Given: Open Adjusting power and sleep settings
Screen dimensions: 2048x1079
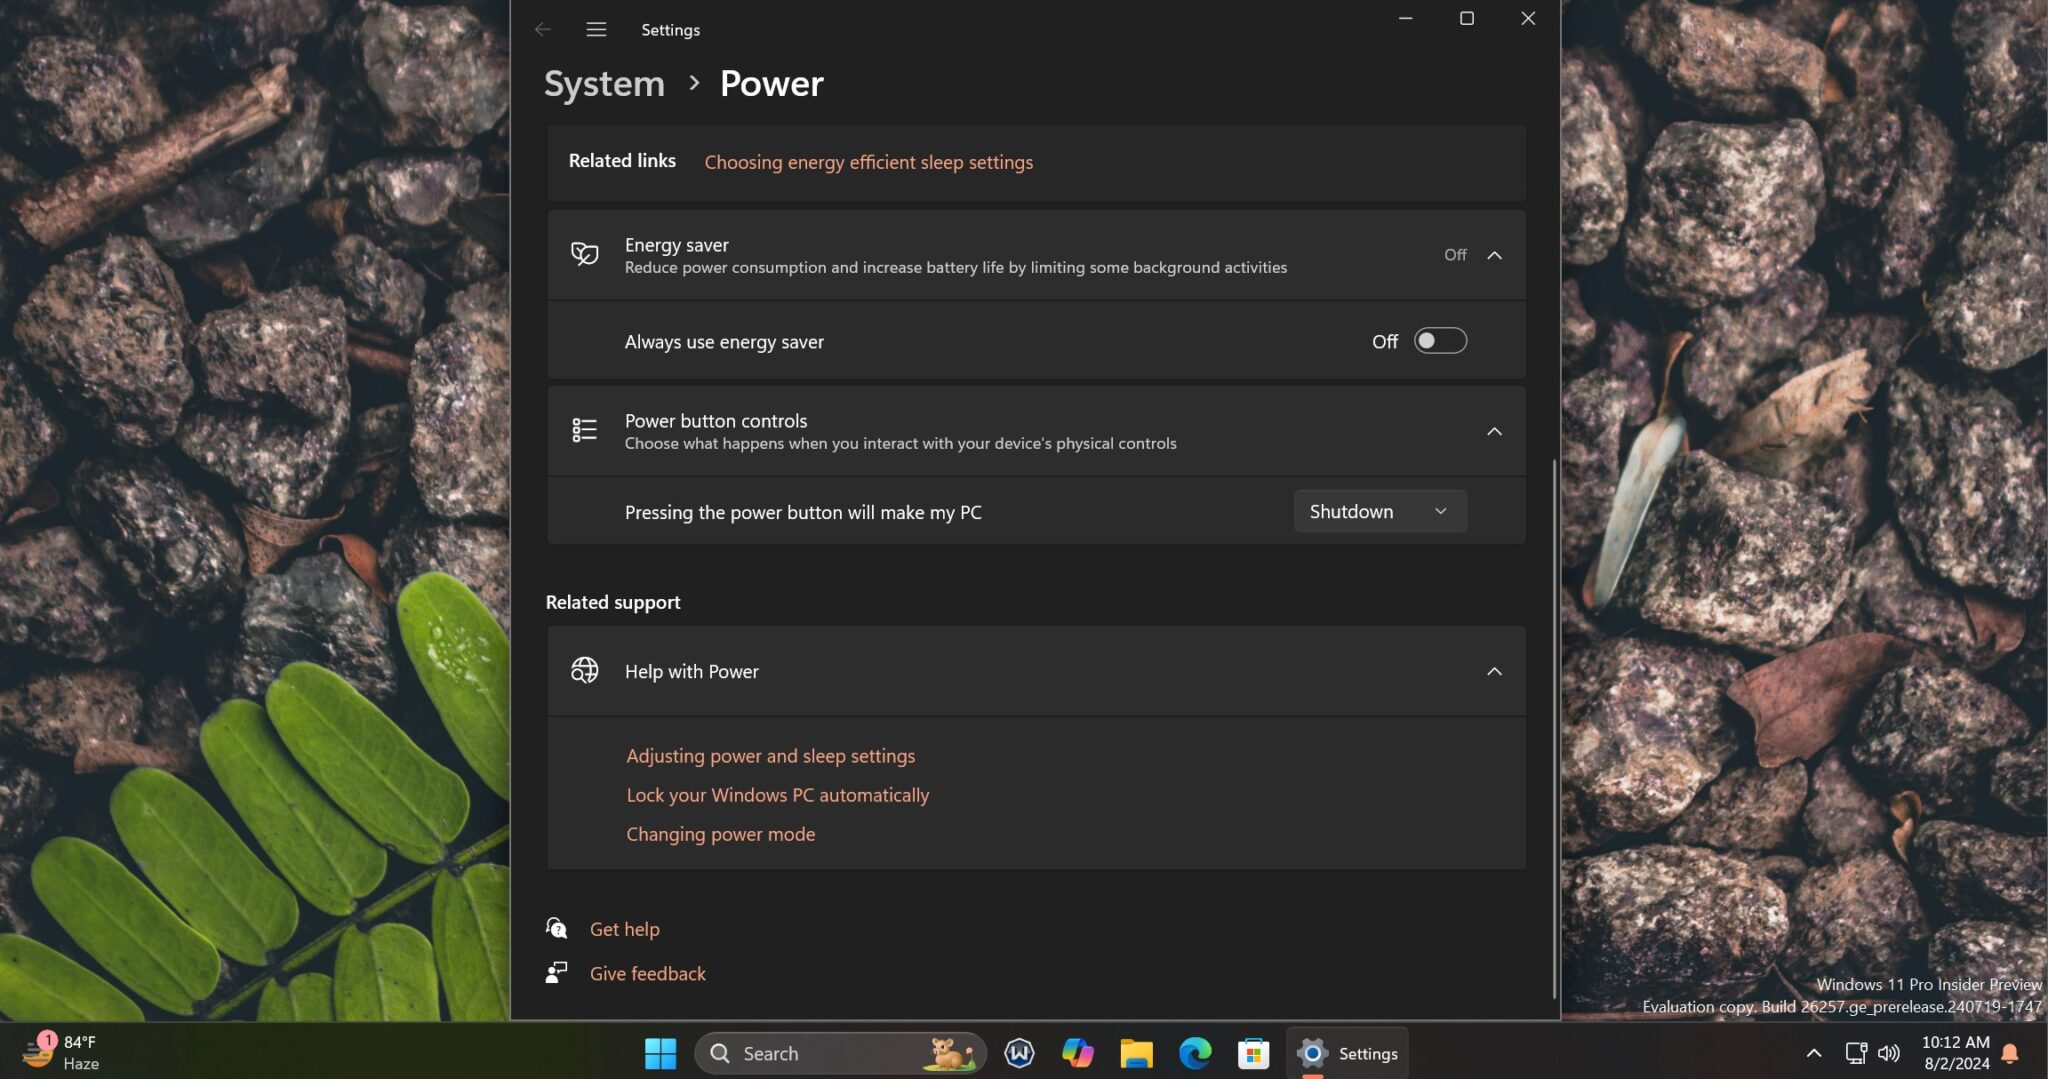Looking at the screenshot, I should pos(770,755).
